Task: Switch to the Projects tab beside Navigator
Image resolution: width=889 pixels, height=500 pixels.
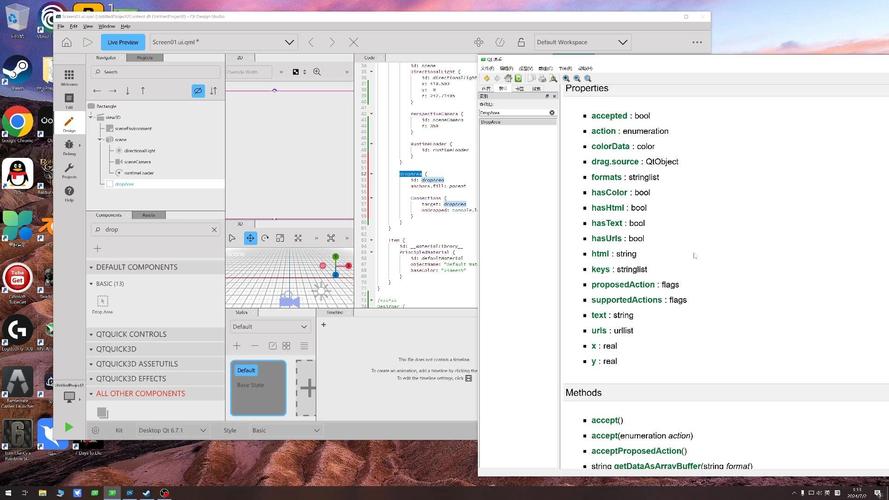Action: click(145, 58)
